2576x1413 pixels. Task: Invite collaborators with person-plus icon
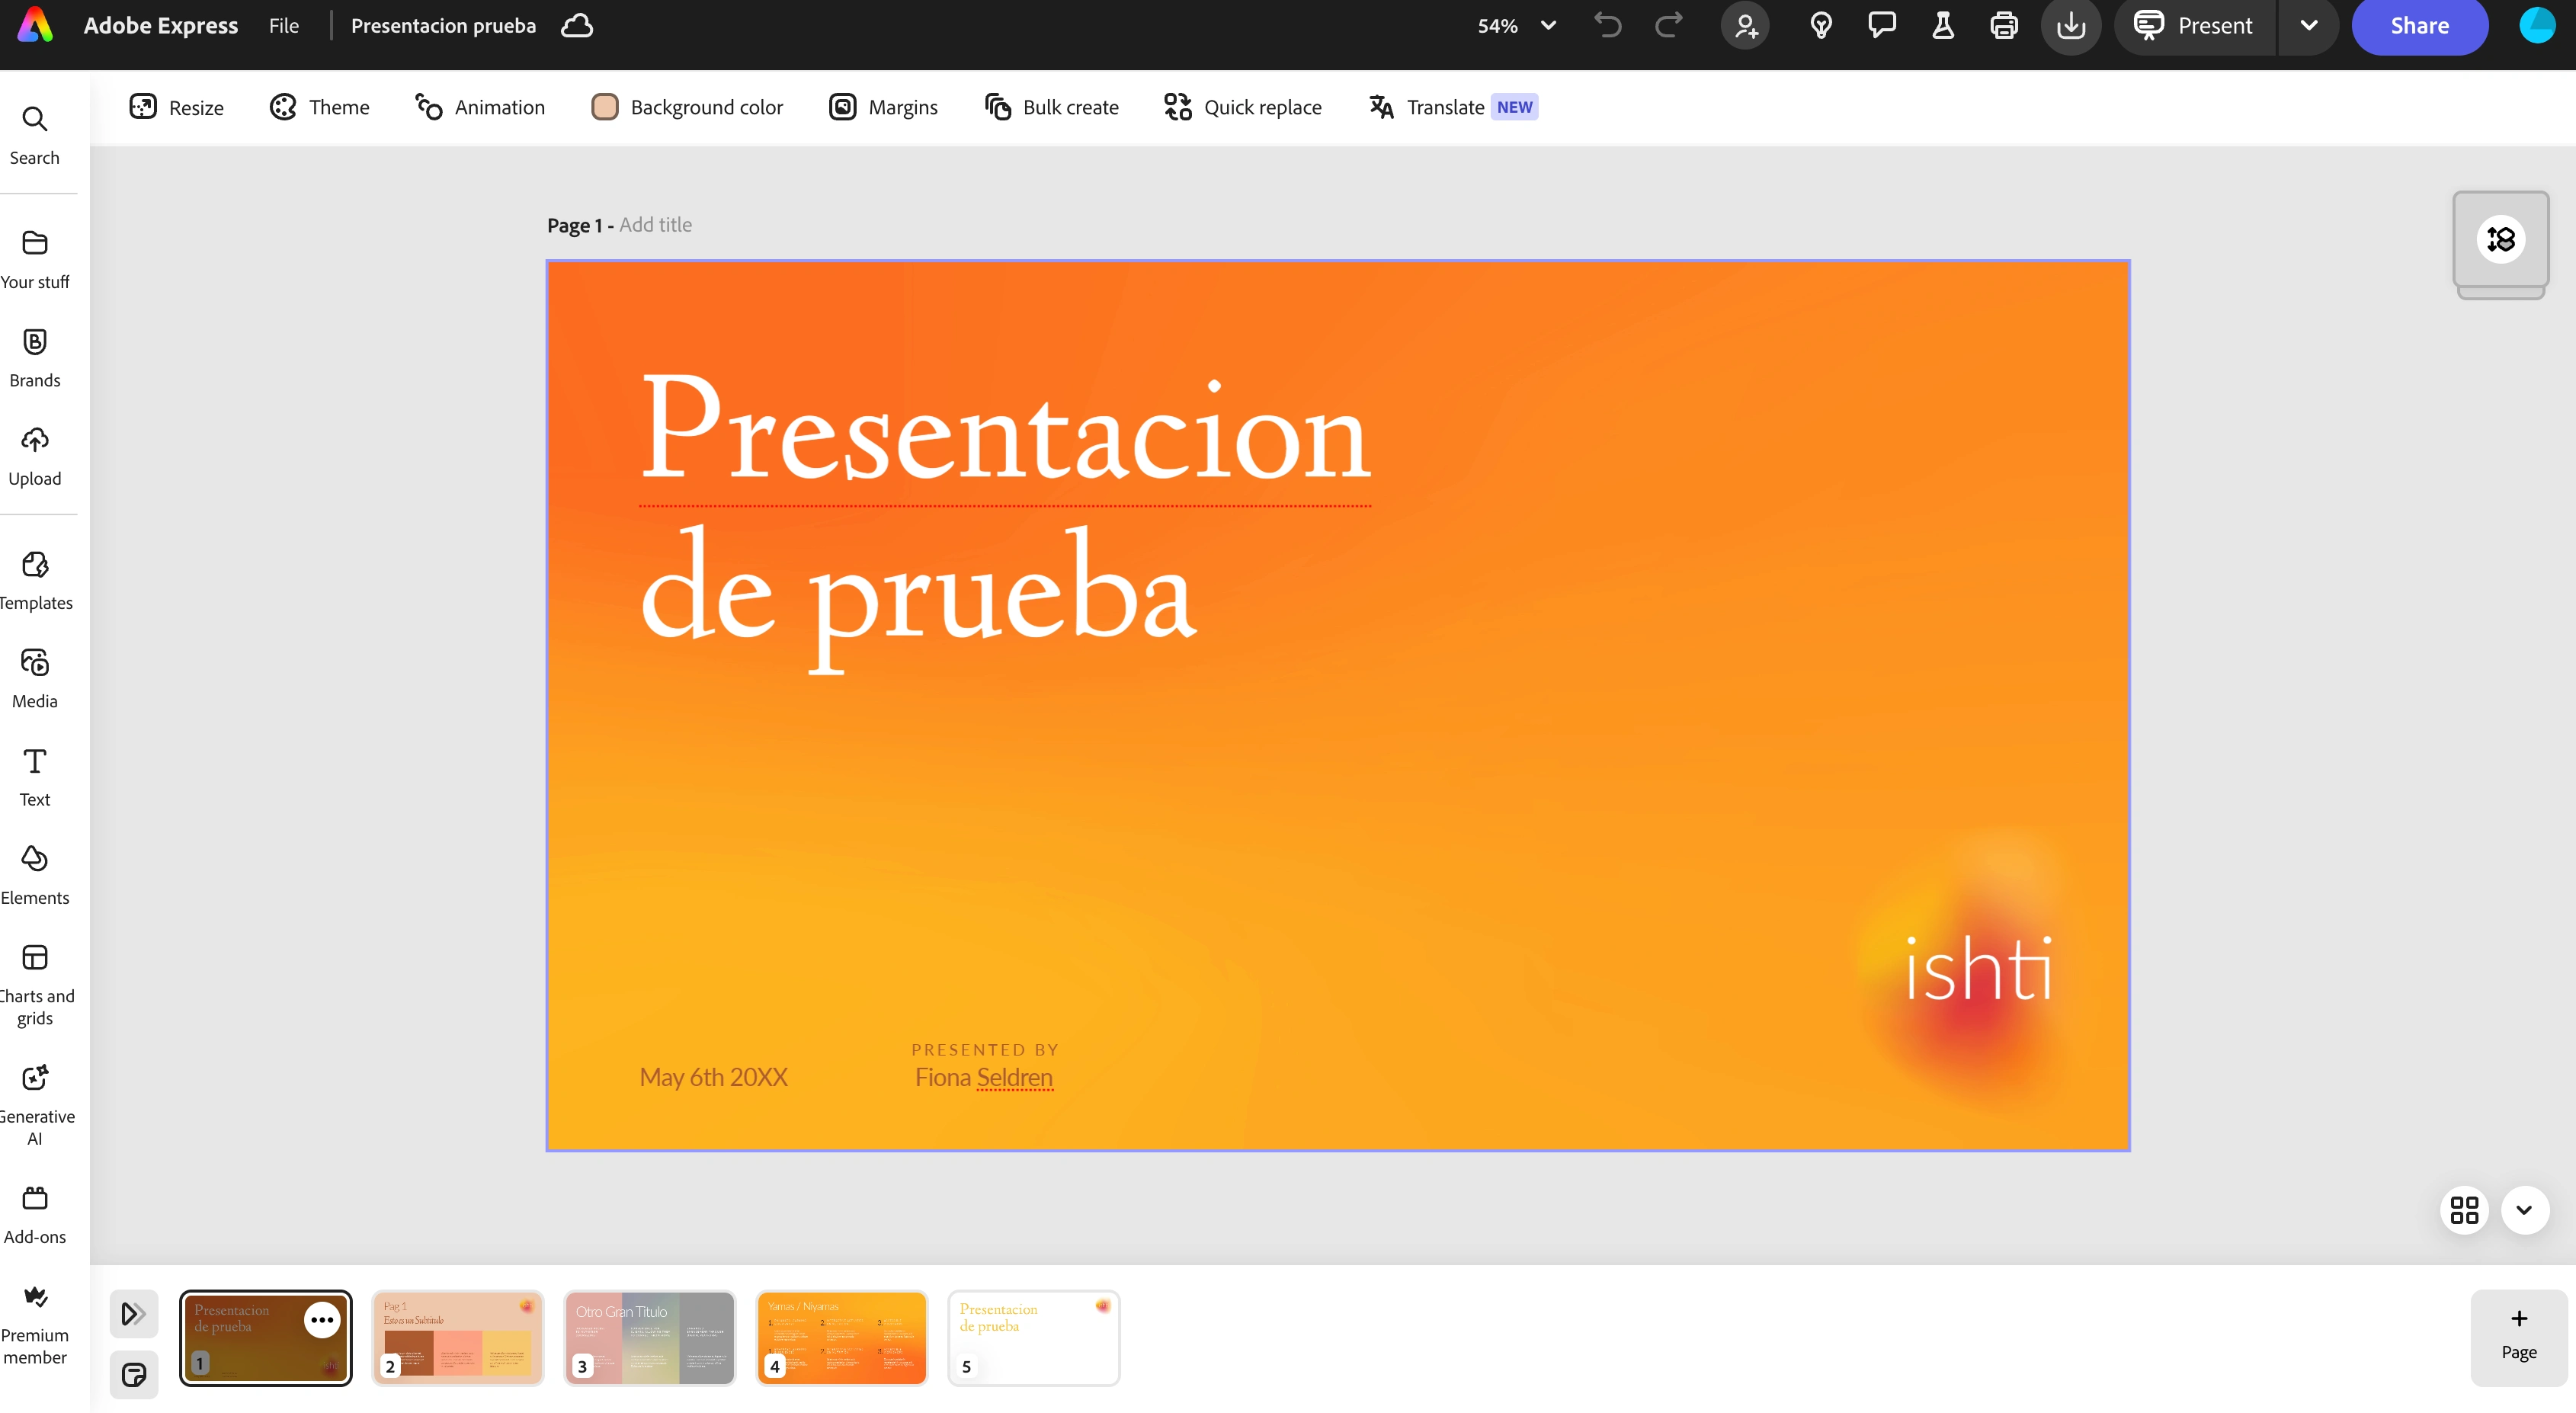(1745, 26)
